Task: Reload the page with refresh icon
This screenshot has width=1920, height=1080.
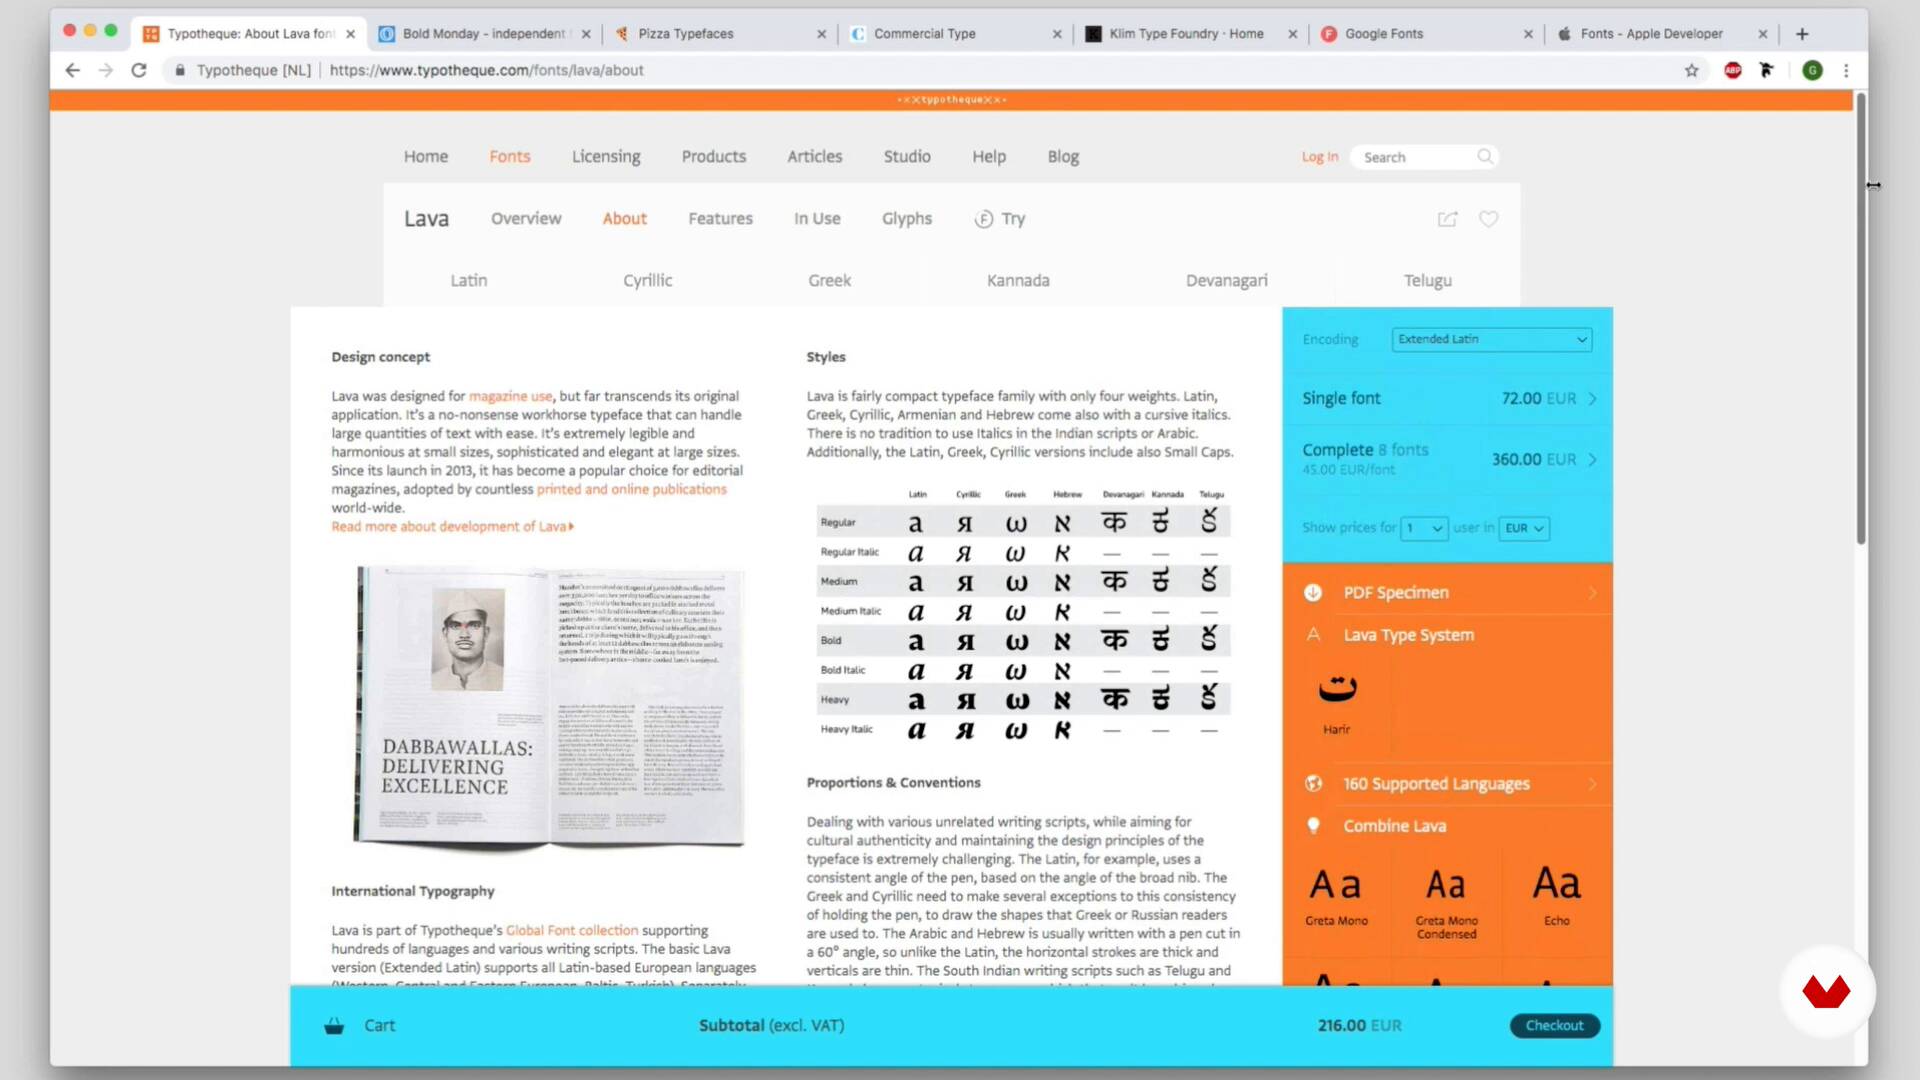Action: click(139, 70)
